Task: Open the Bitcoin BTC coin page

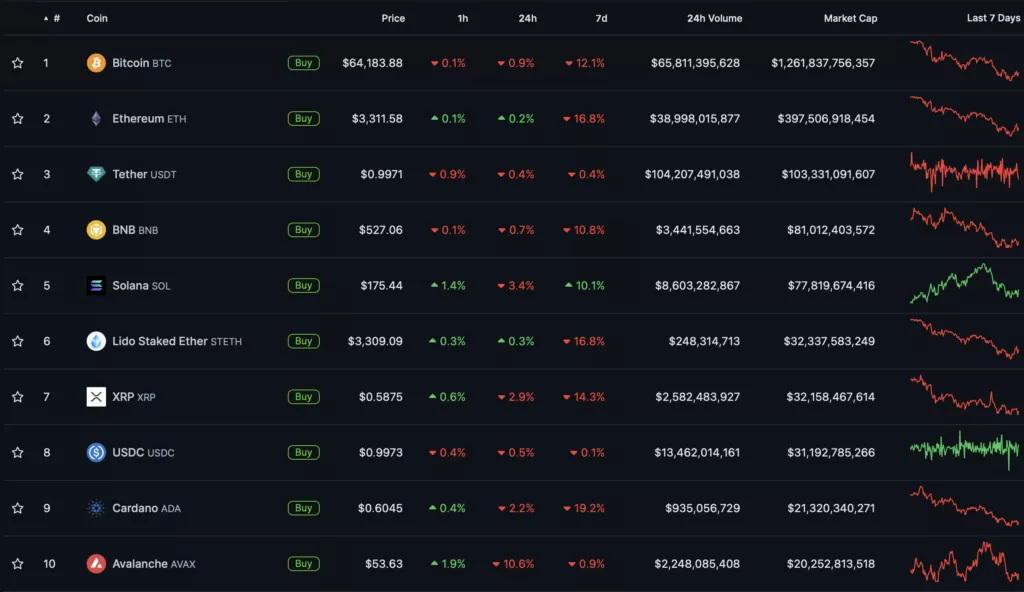Action: (142, 63)
